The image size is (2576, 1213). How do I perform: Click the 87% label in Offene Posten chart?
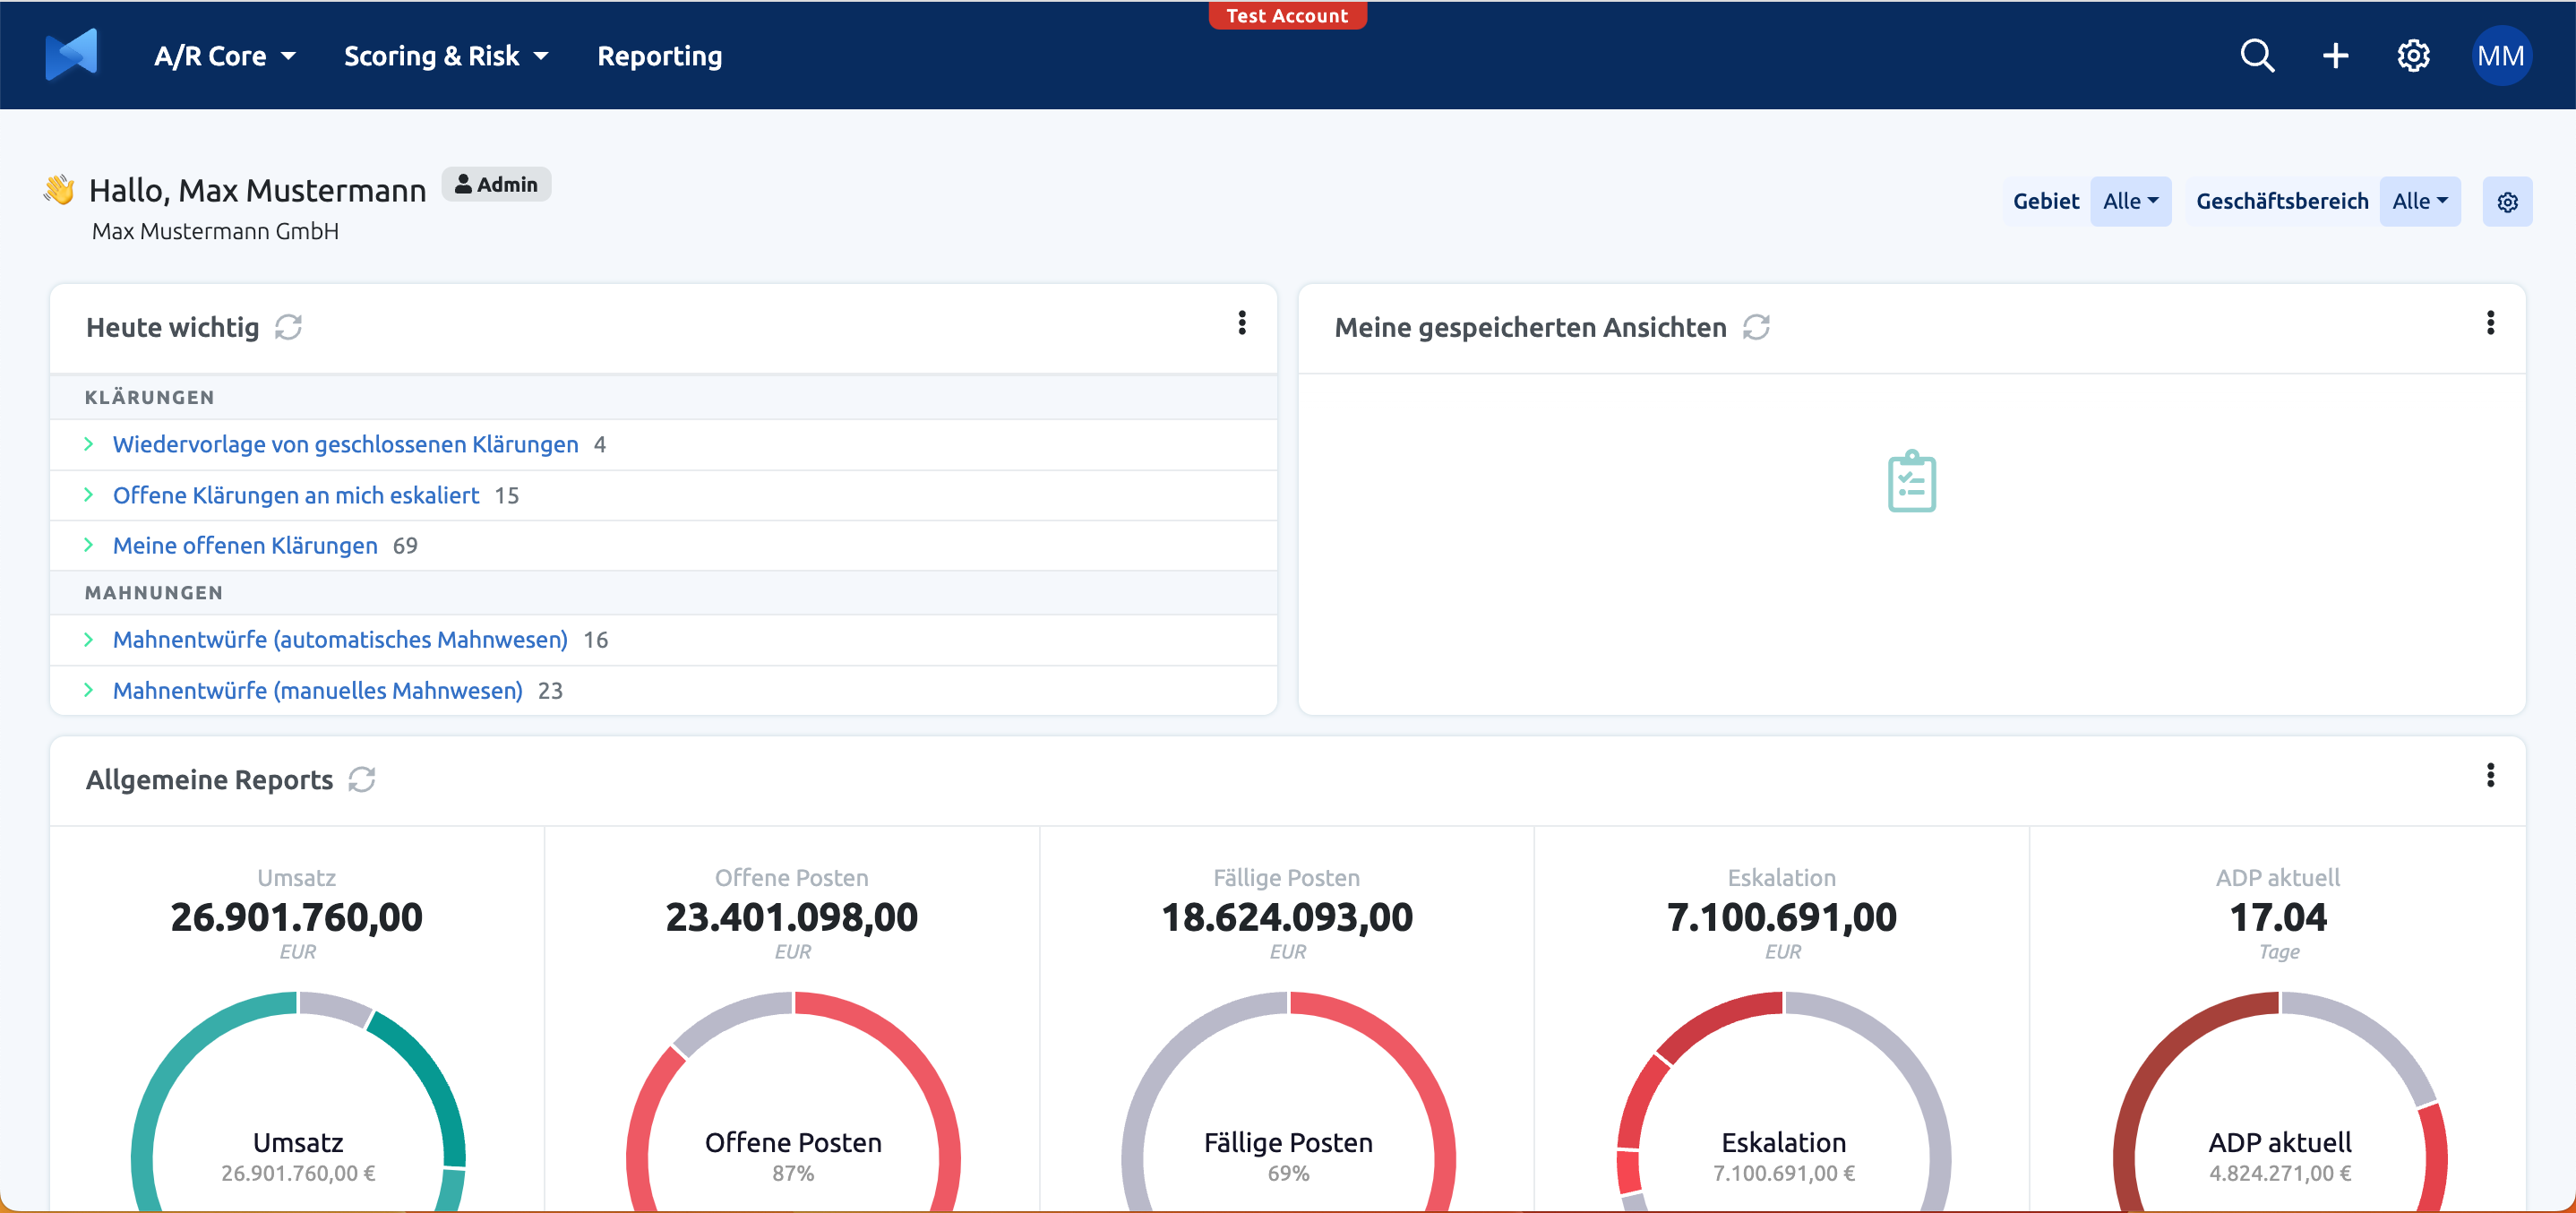pyautogui.click(x=793, y=1174)
